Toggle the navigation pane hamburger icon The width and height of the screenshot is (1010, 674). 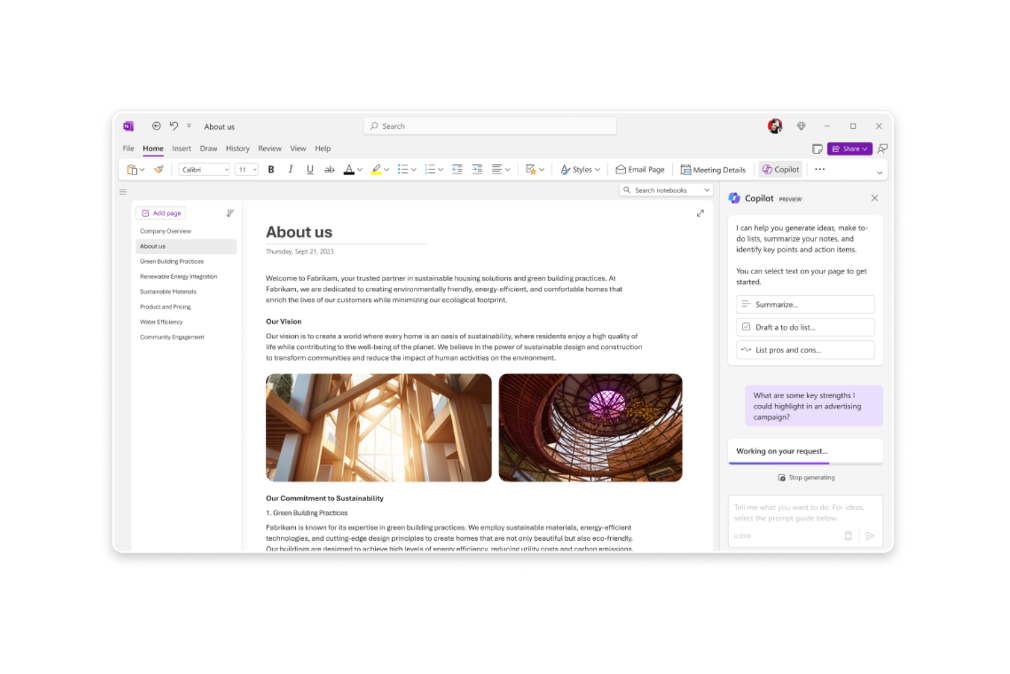(123, 191)
